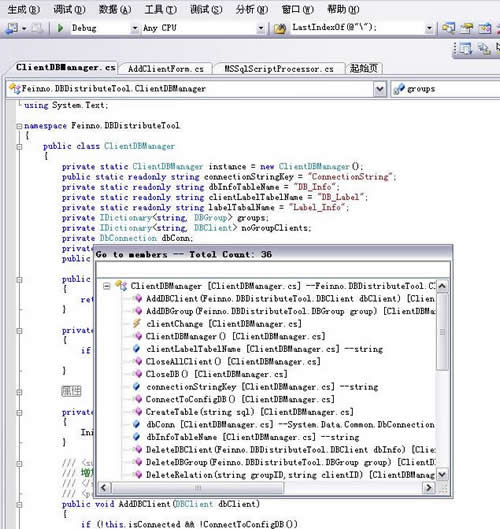Open the 调试(D) menu
Image resolution: width=500 pixels, height=529 pixels.
(x=69, y=9)
